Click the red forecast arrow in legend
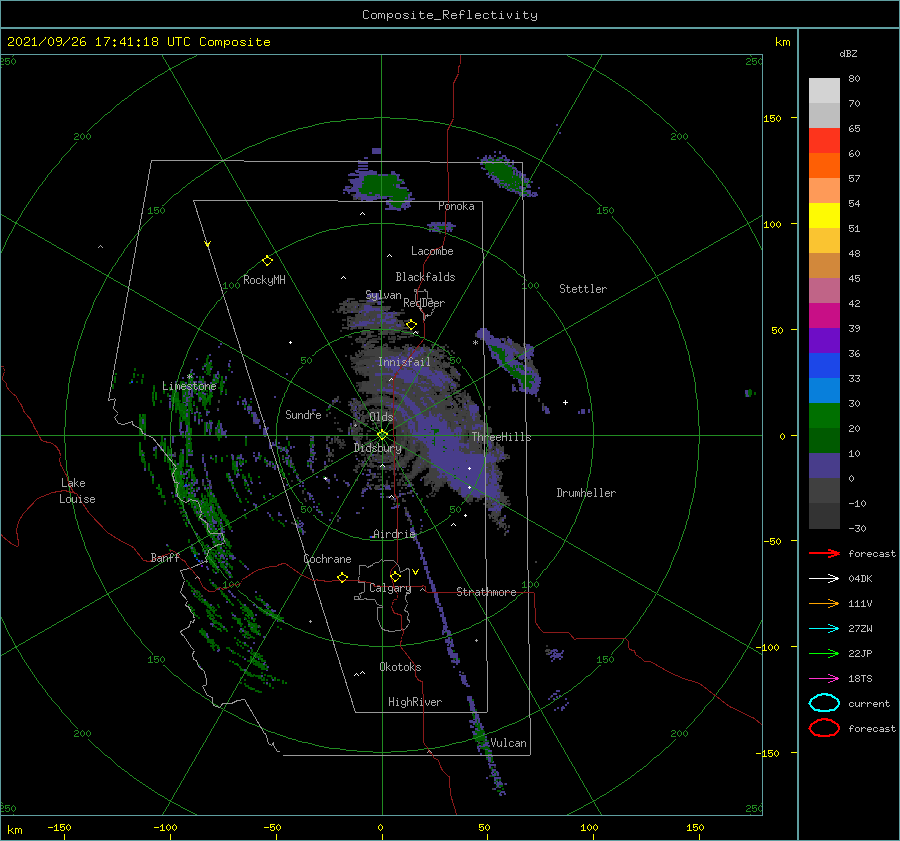This screenshot has width=900, height=841. (x=824, y=553)
